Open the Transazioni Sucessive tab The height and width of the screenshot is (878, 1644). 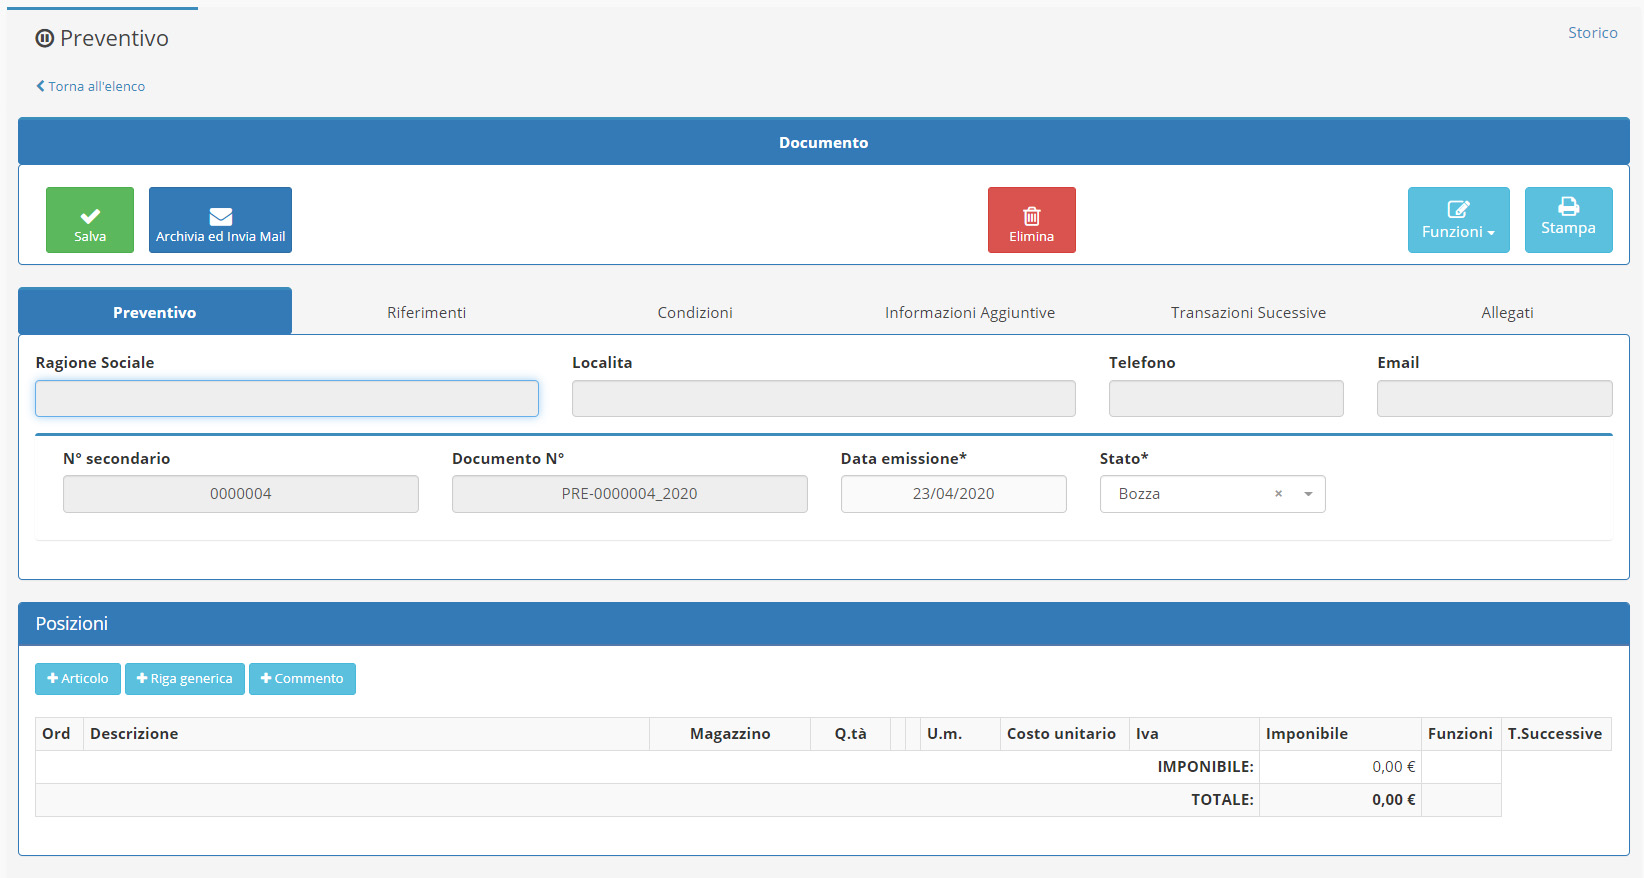point(1248,313)
